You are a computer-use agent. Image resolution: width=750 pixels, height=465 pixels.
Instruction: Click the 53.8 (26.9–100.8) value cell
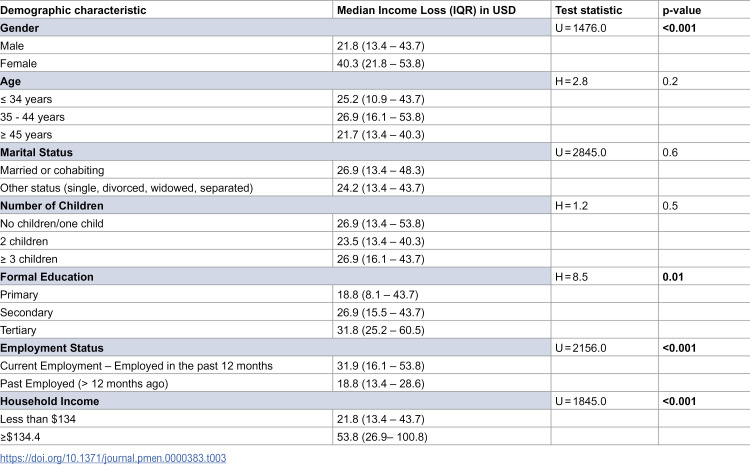[x=441, y=437]
